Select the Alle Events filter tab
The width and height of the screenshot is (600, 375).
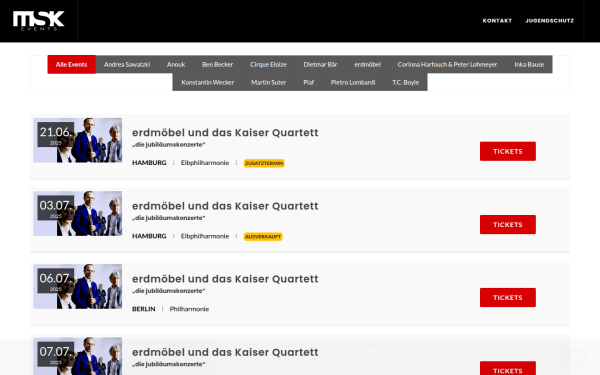point(72,64)
